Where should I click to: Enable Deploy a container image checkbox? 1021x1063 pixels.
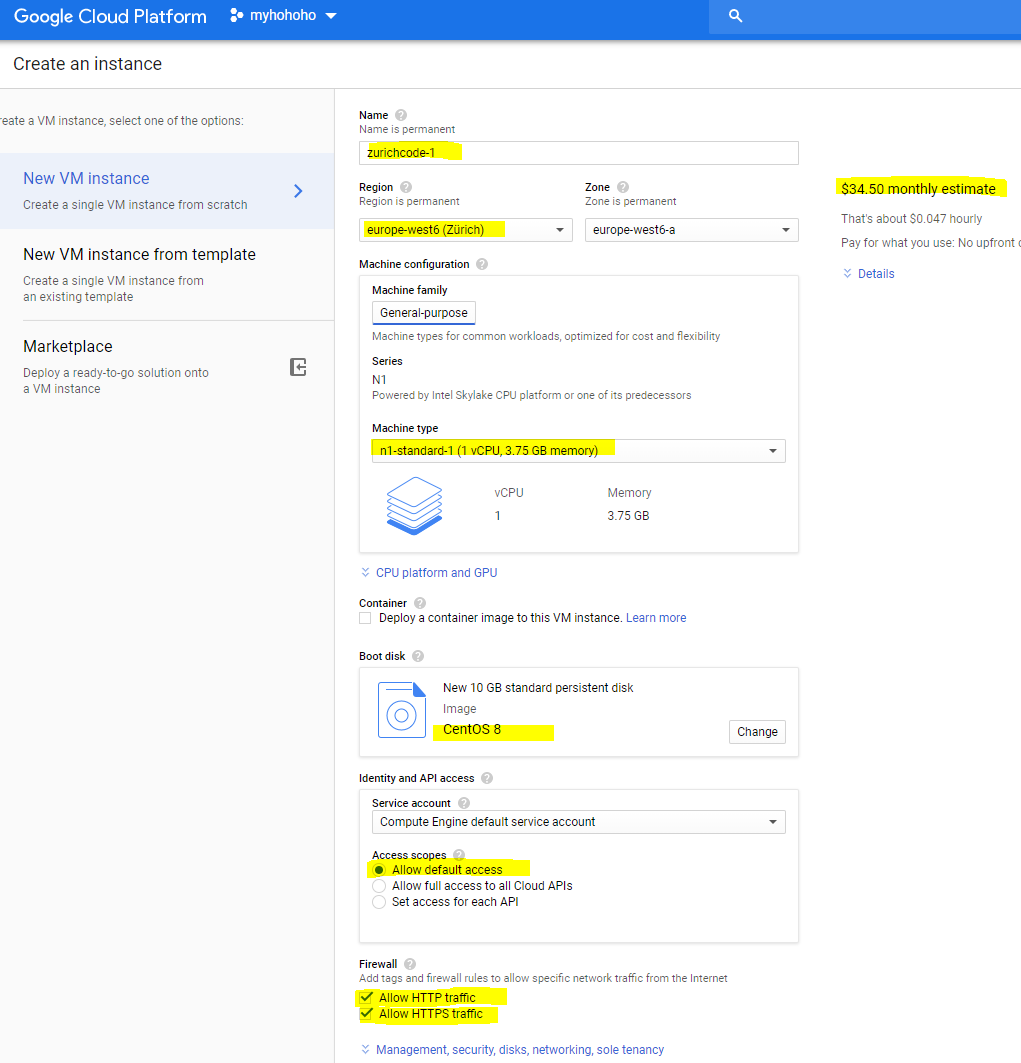365,618
